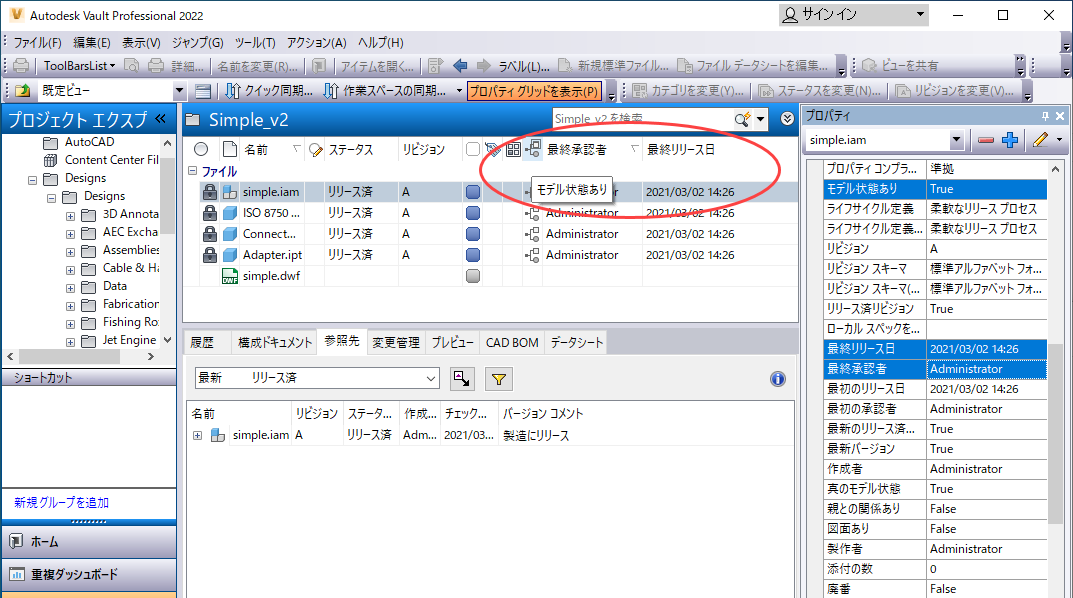
Task: Click the grid-style column header icon
Action: click(x=513, y=149)
